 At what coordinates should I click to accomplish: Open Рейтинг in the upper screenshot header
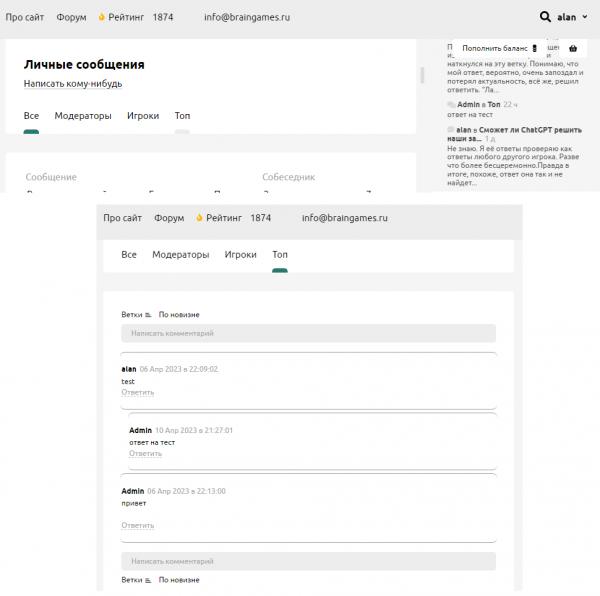126,17
